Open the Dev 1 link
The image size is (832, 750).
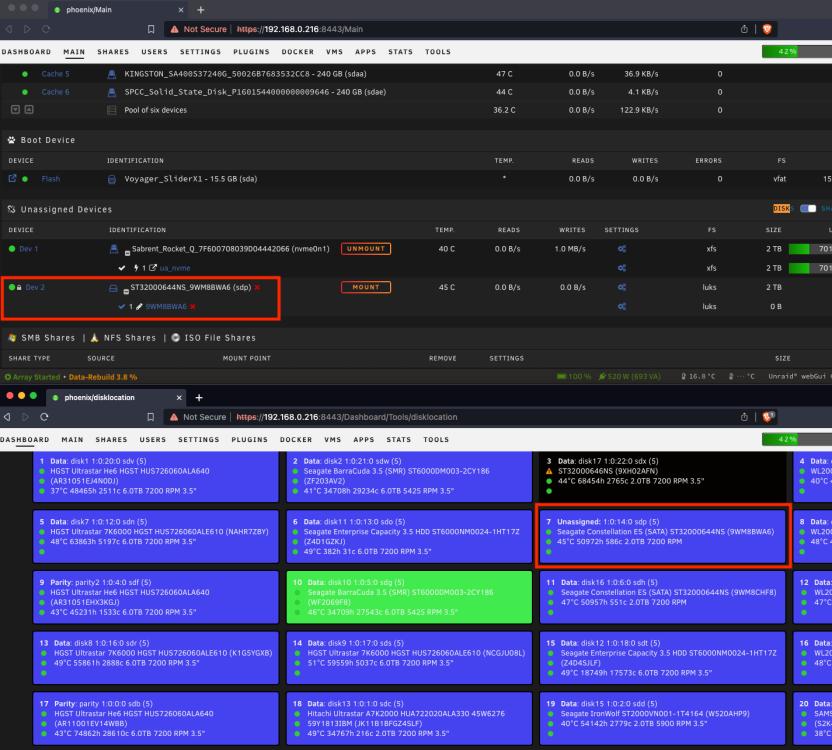click(x=29, y=249)
